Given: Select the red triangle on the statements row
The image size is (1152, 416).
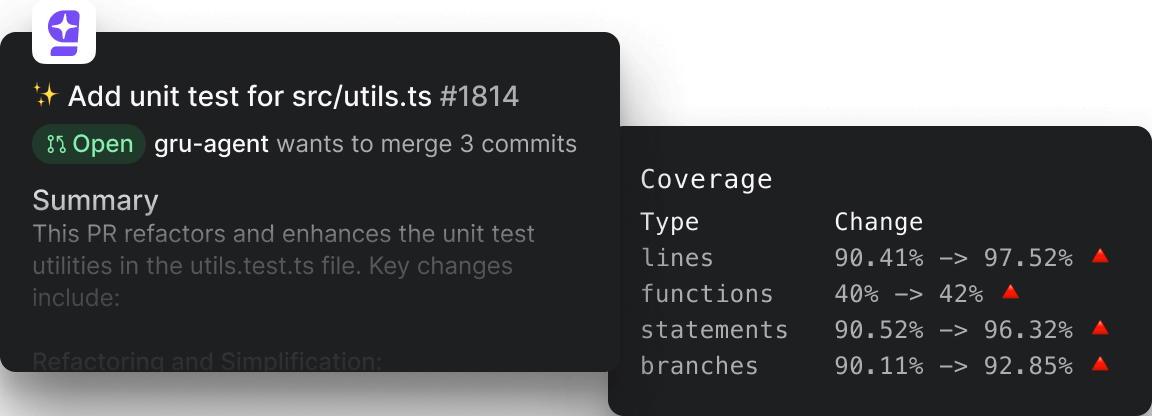Looking at the screenshot, I should tap(1100, 329).
